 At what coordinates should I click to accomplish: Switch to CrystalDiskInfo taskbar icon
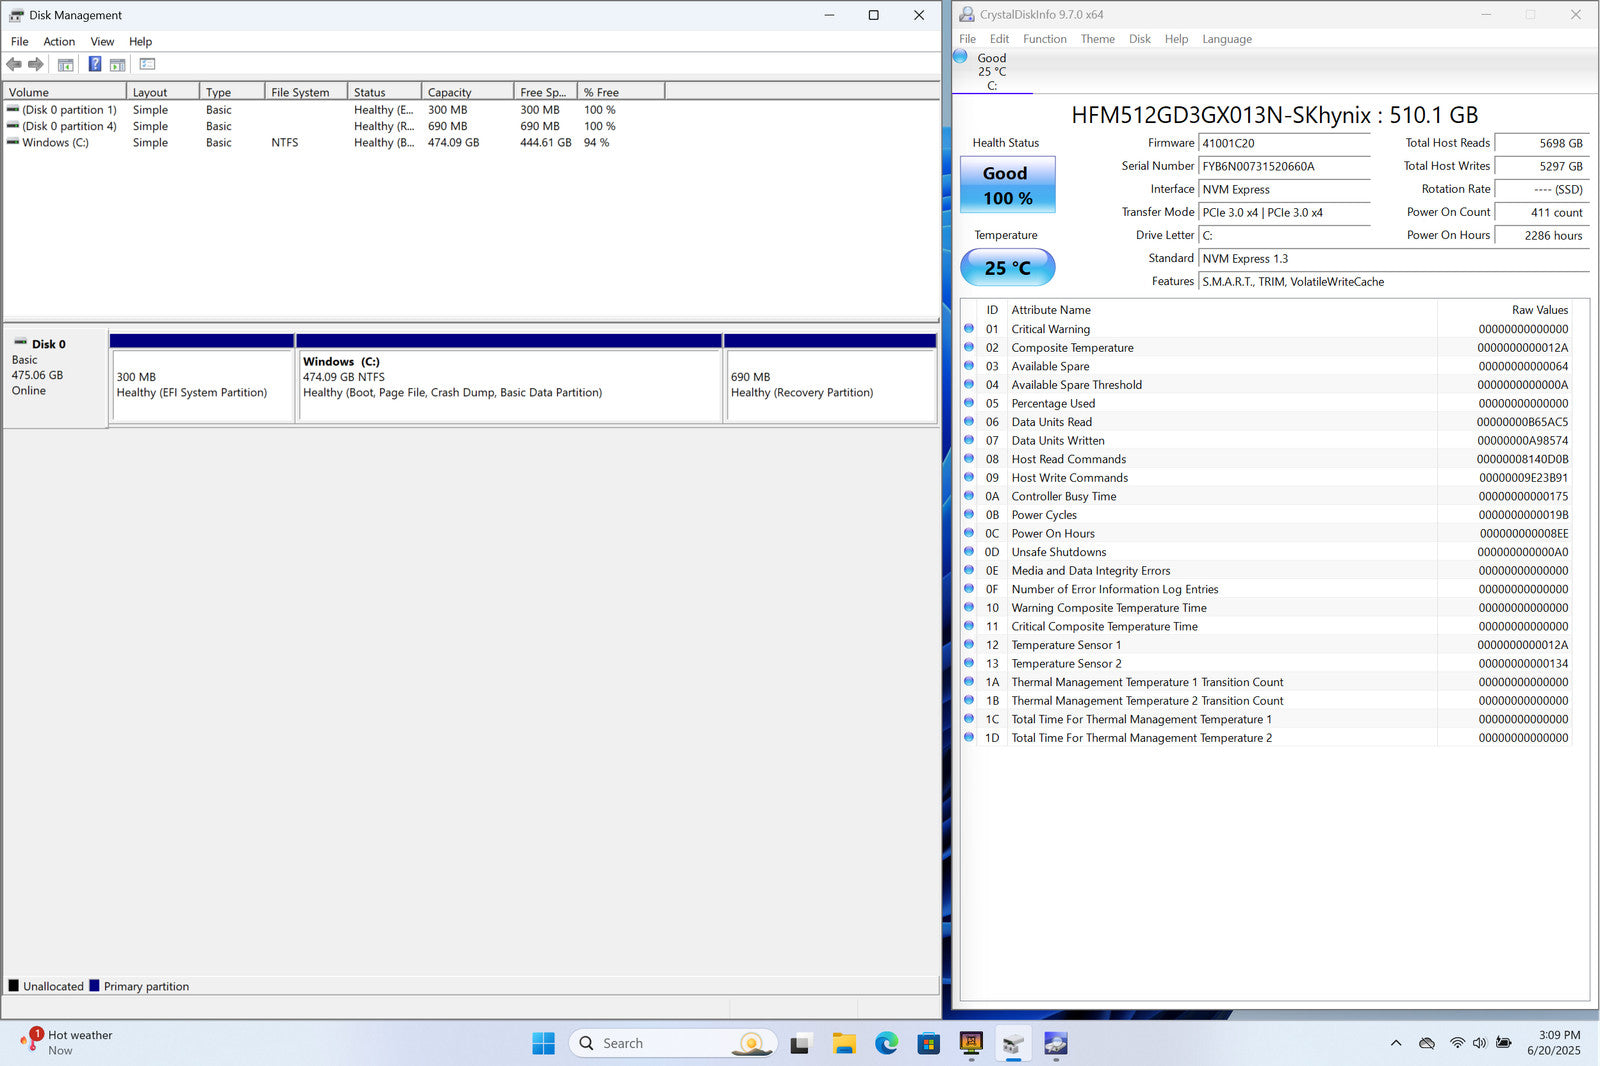click(1056, 1044)
